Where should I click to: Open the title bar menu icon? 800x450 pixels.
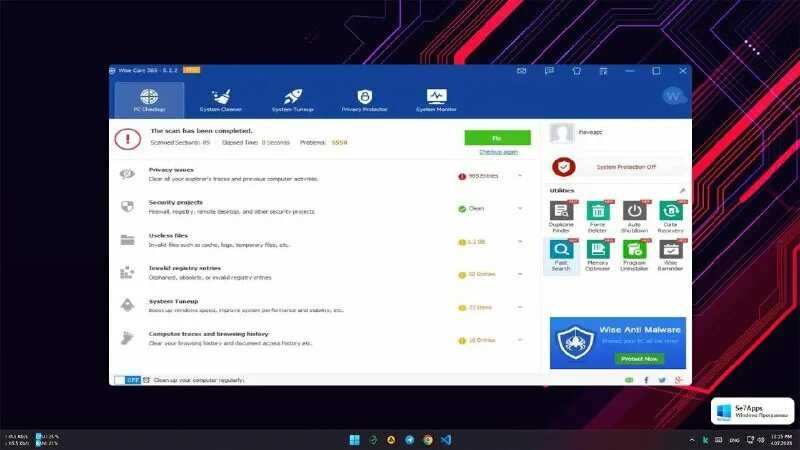point(603,71)
